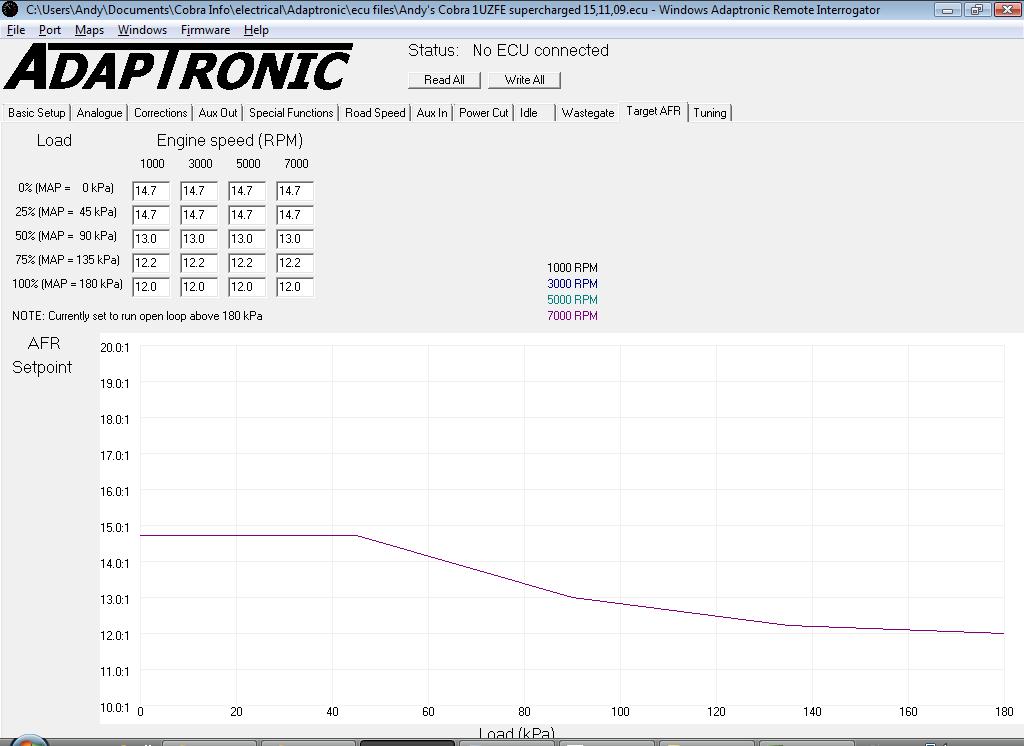Switch to the Analogue tab
Viewport: 1024px width, 746px height.
pyautogui.click(x=99, y=113)
